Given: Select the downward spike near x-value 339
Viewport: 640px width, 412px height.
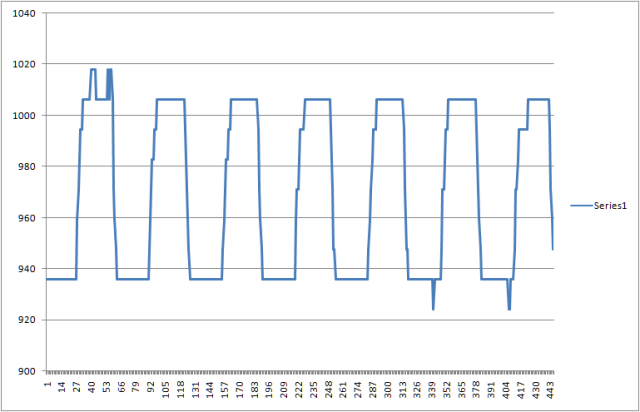Looking at the screenshot, I should (x=433, y=308).
